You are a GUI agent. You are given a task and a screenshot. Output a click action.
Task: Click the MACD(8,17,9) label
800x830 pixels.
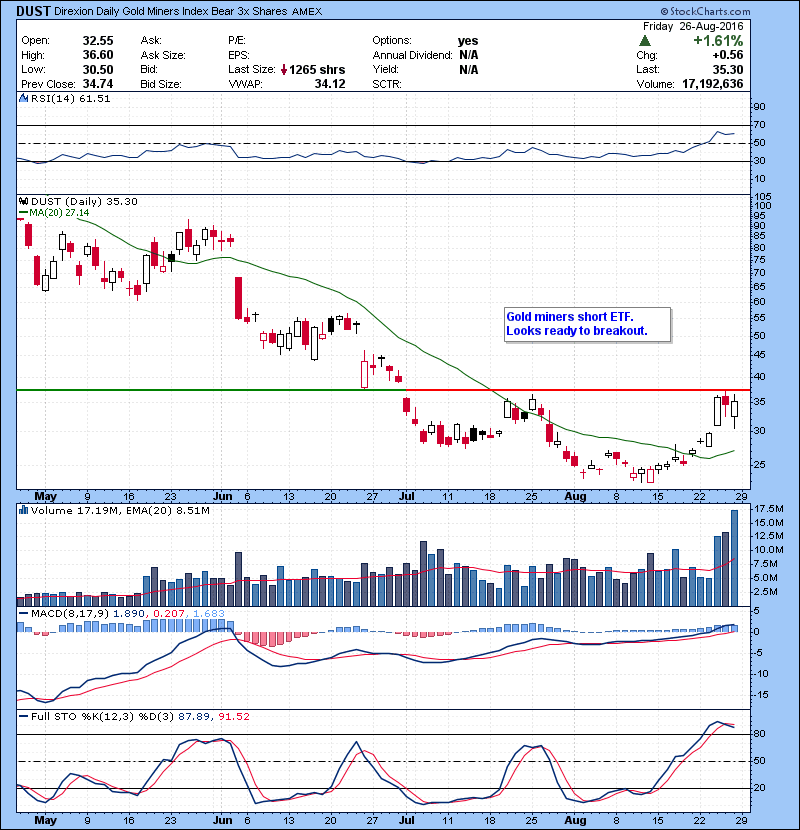pos(70,614)
